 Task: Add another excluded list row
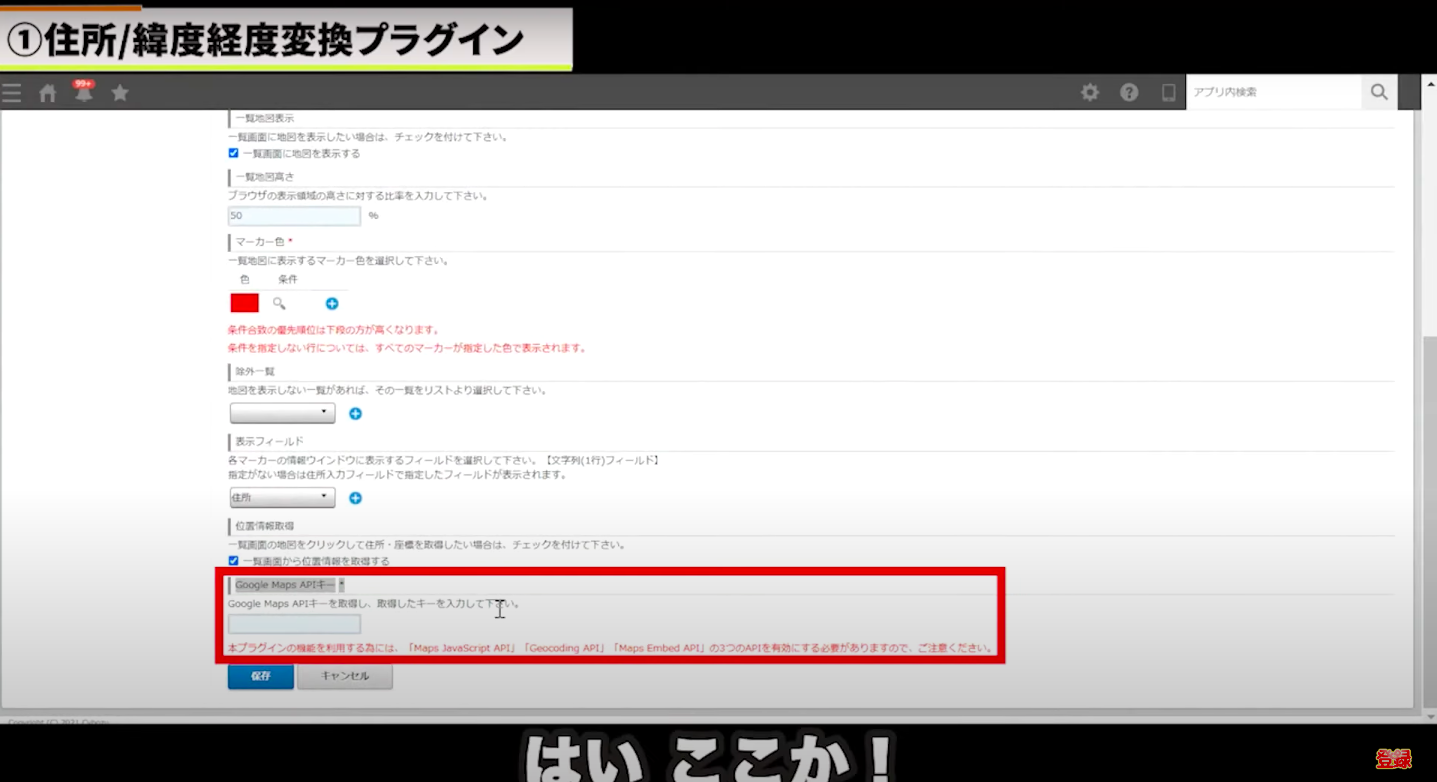(x=355, y=413)
